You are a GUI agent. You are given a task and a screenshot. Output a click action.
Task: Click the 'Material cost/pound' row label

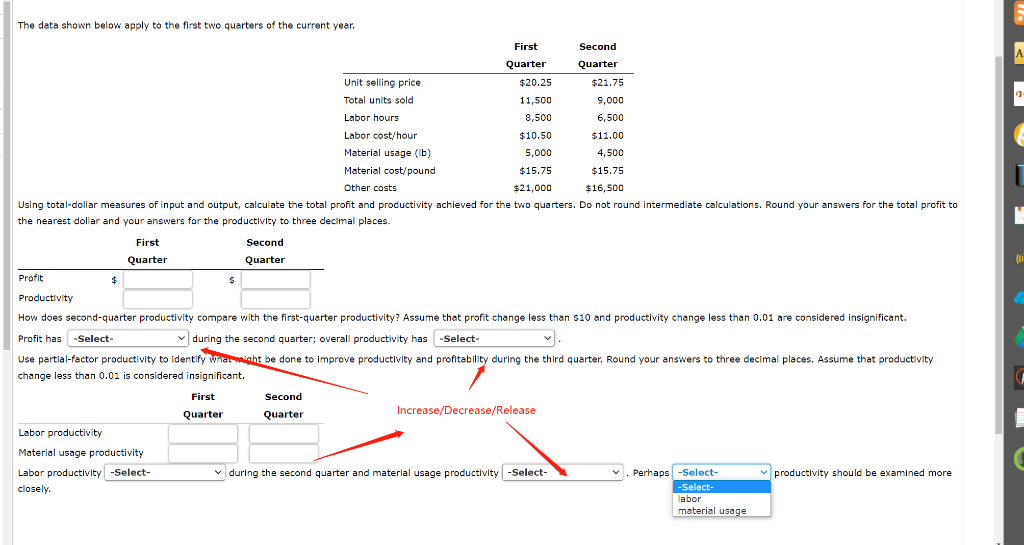389,170
